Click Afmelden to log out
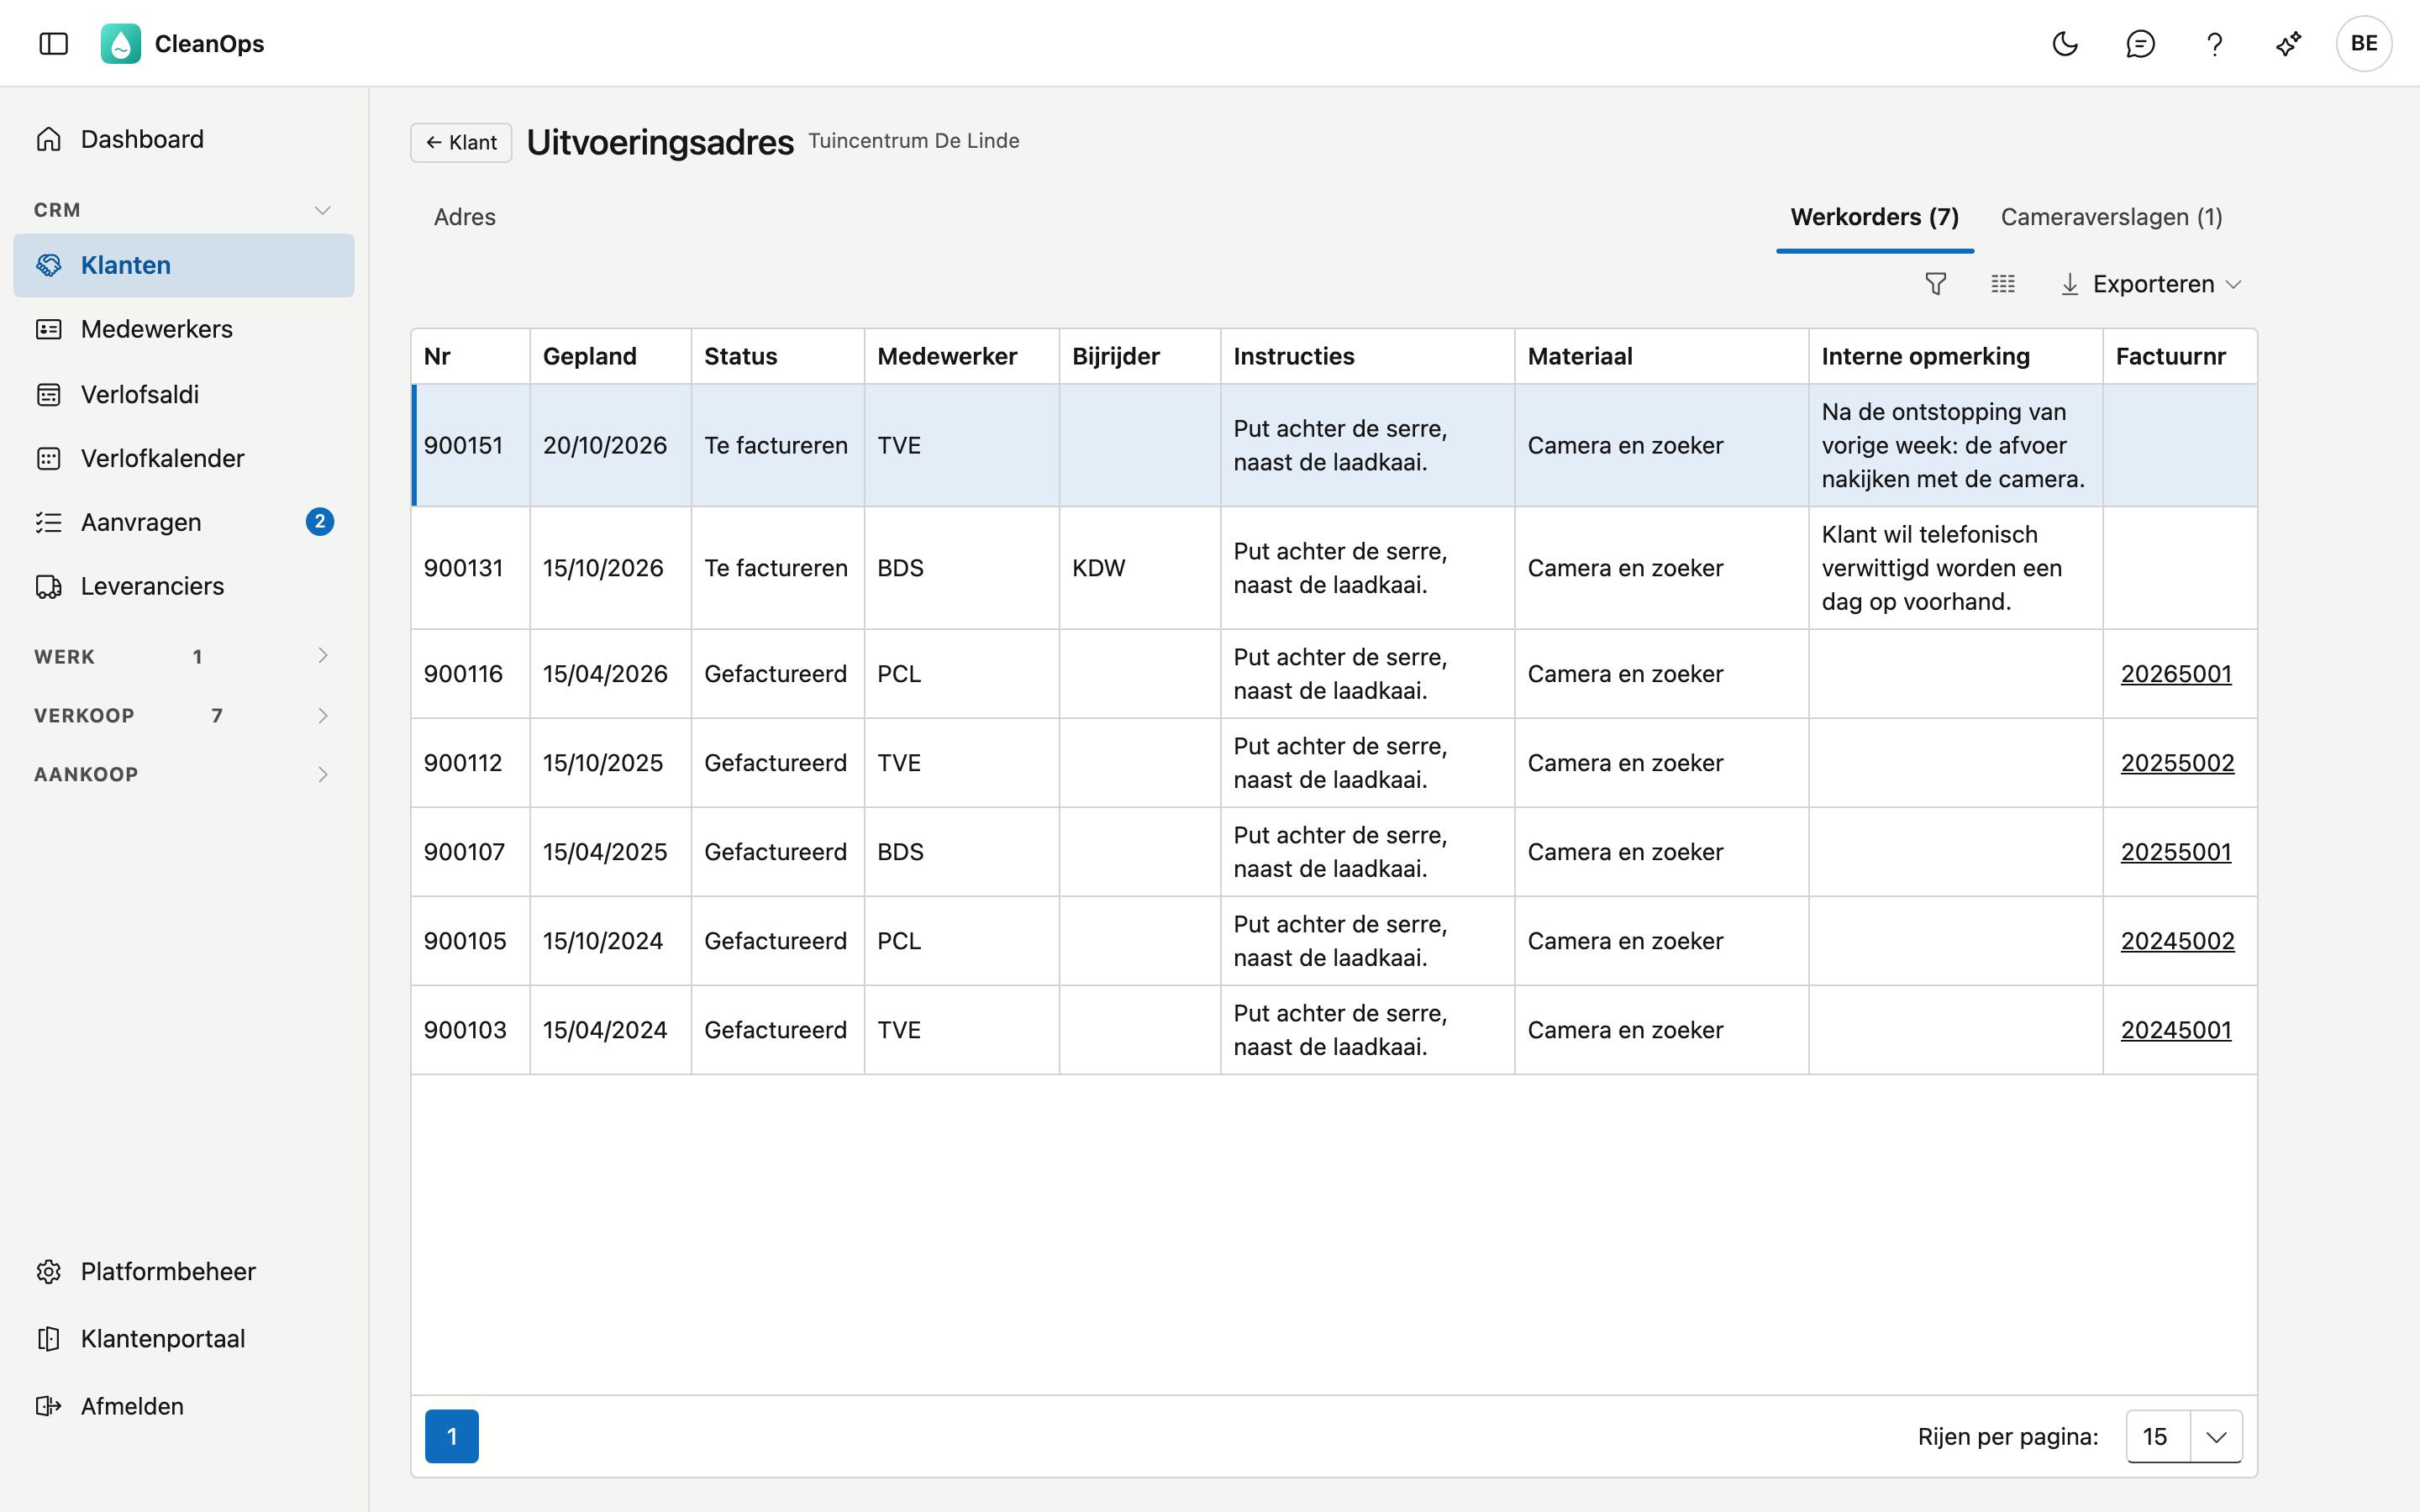2420x1512 pixels. (184, 1406)
